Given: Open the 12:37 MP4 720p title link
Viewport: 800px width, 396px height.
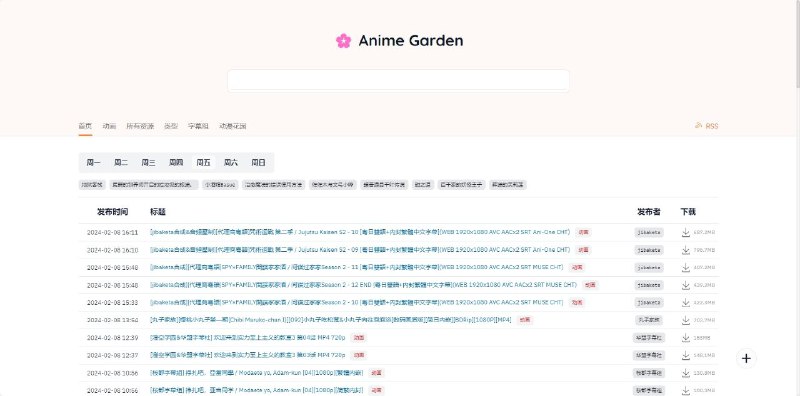Looking at the screenshot, I should 247,355.
